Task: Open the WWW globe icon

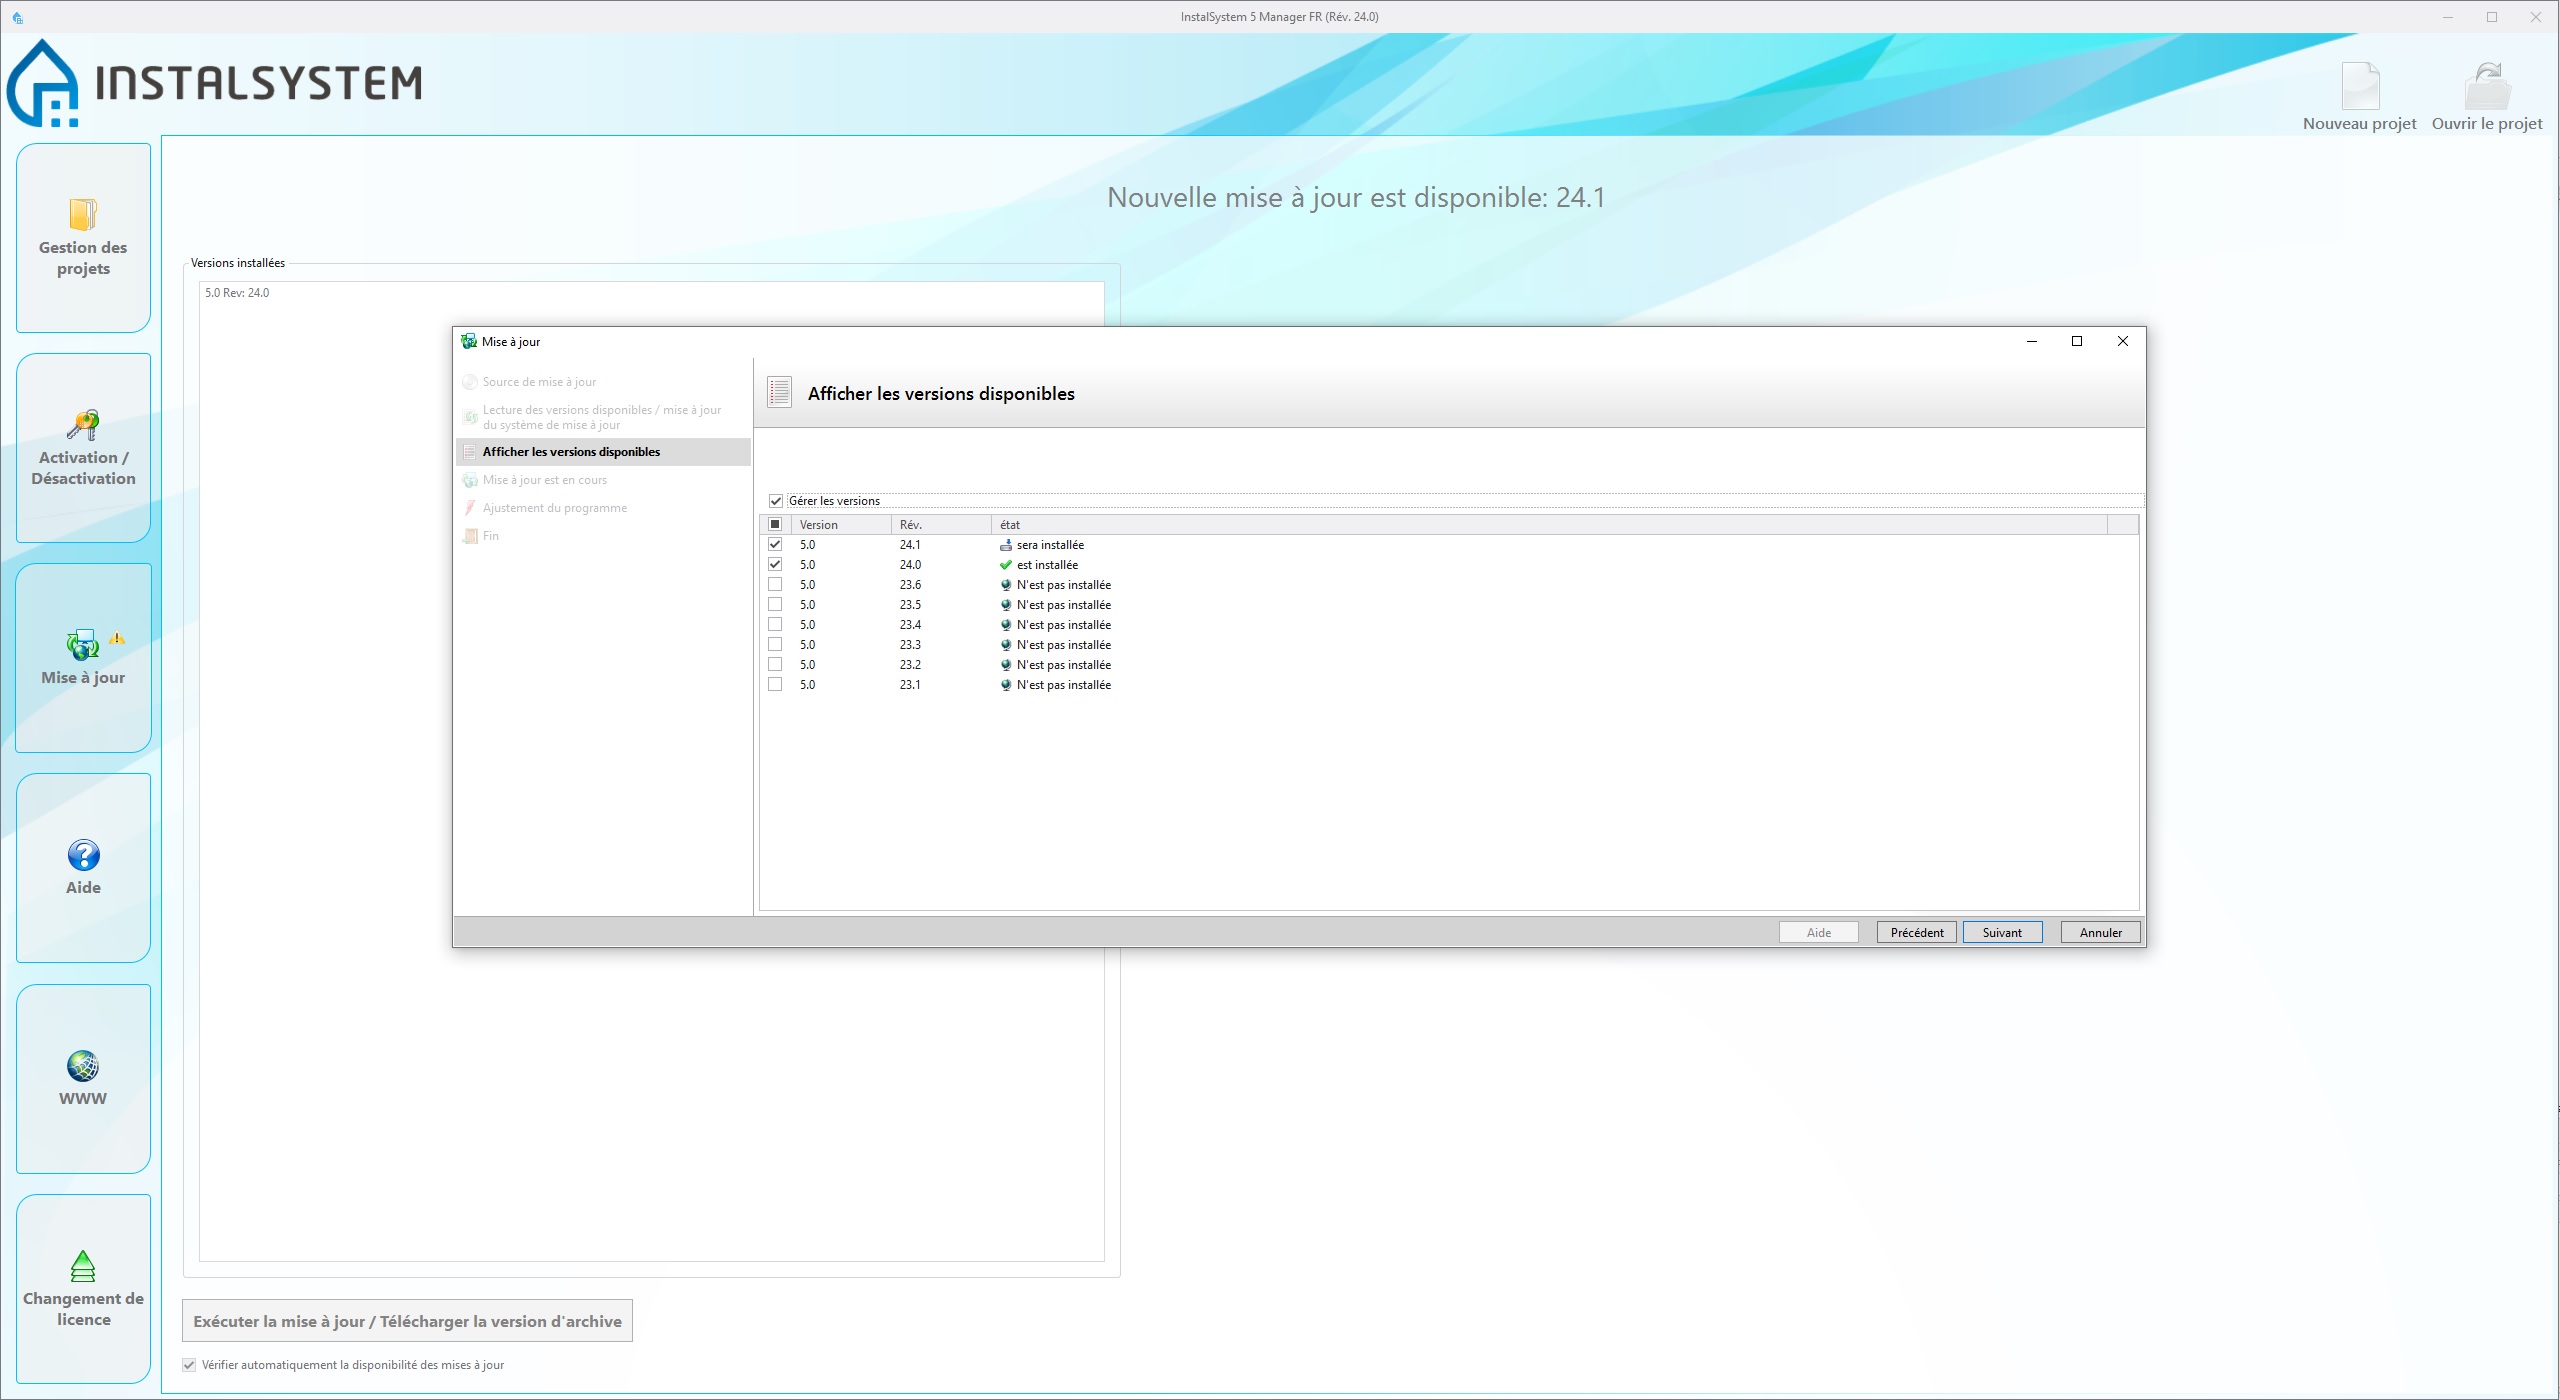Action: 83,1066
